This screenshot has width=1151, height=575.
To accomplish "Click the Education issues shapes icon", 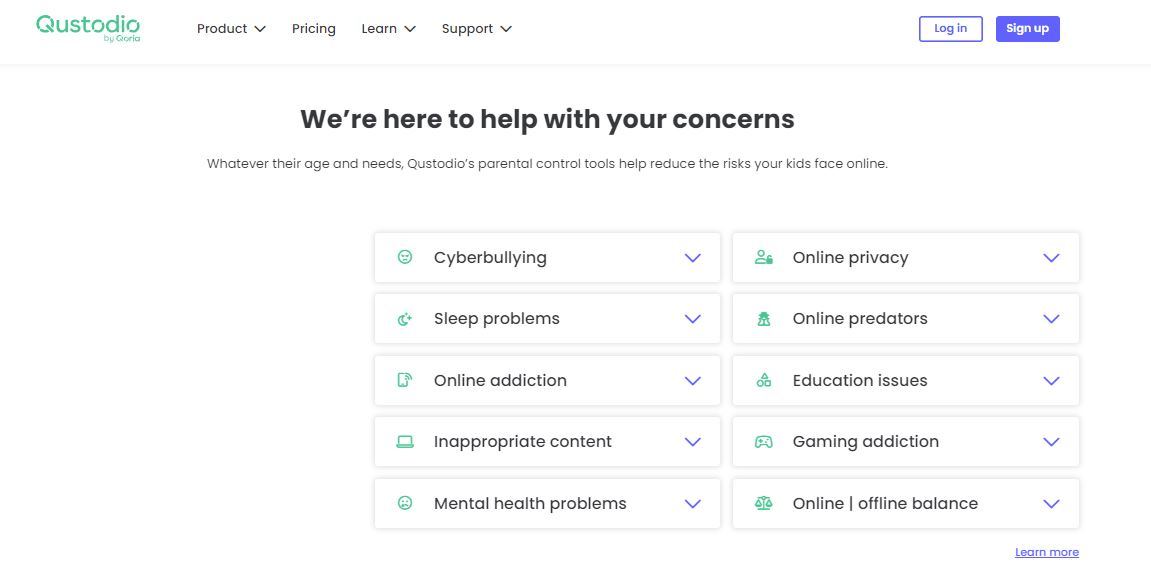I will point(763,380).
